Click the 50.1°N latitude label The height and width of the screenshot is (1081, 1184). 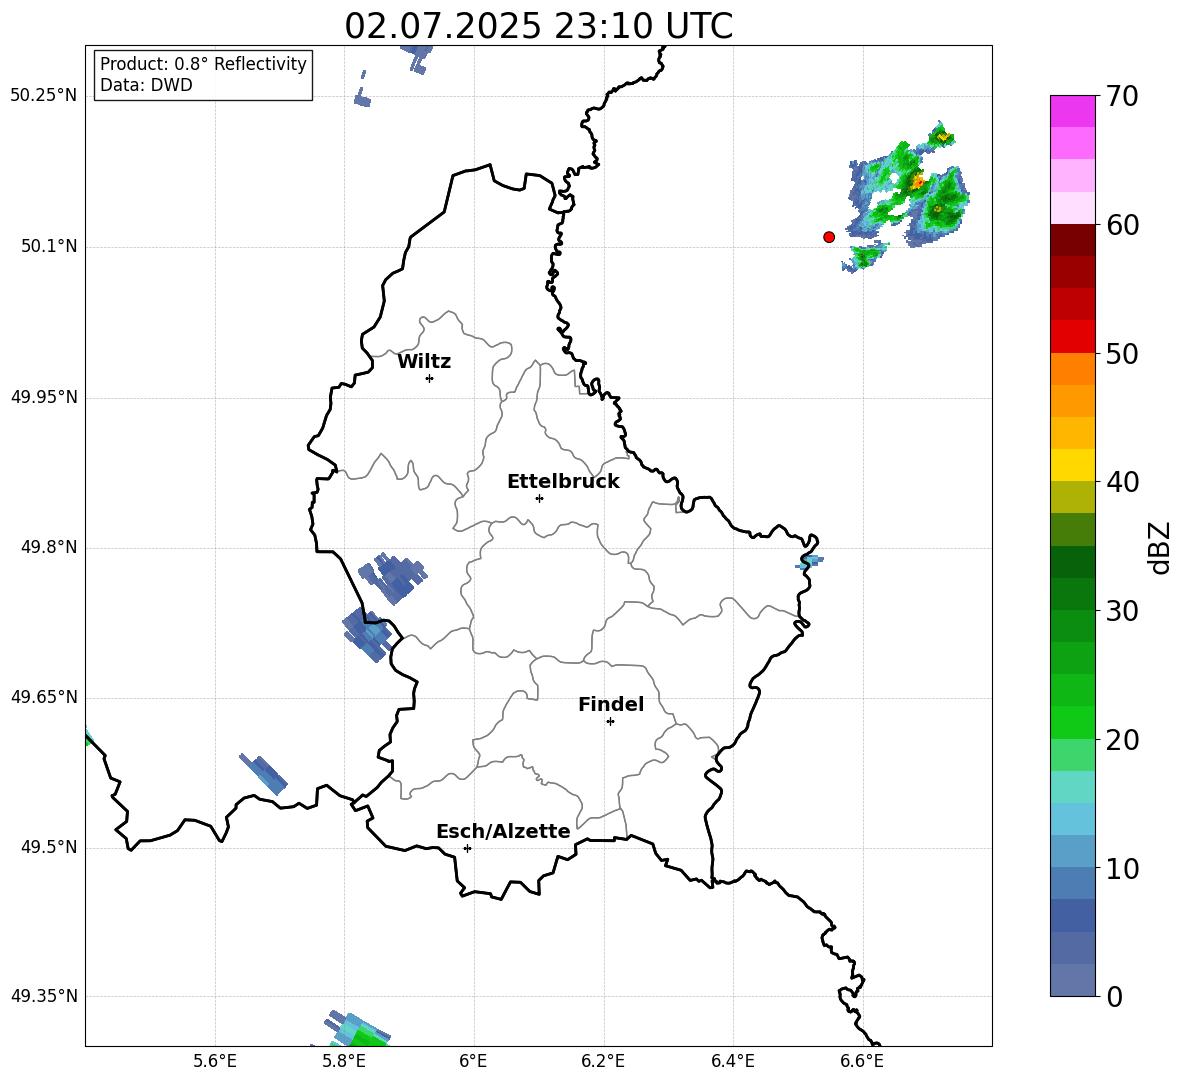(49, 247)
